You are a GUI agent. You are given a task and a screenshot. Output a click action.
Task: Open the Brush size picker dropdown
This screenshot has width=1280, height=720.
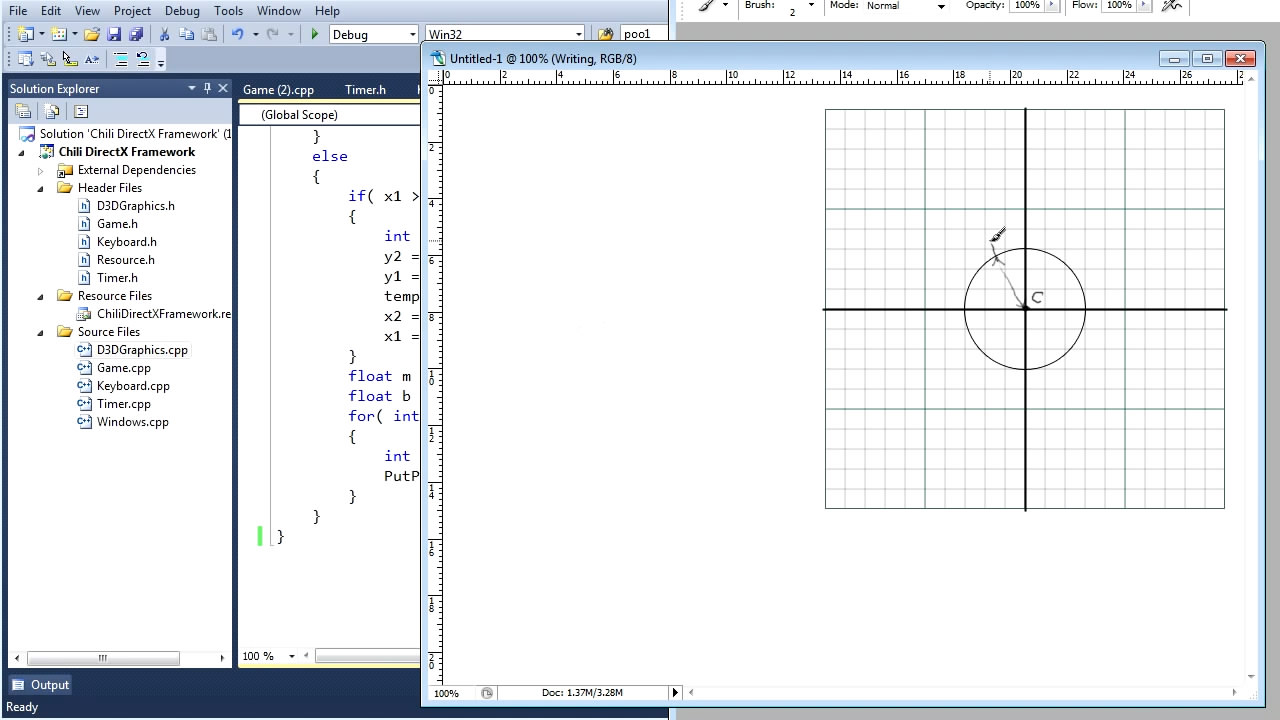click(x=811, y=5)
